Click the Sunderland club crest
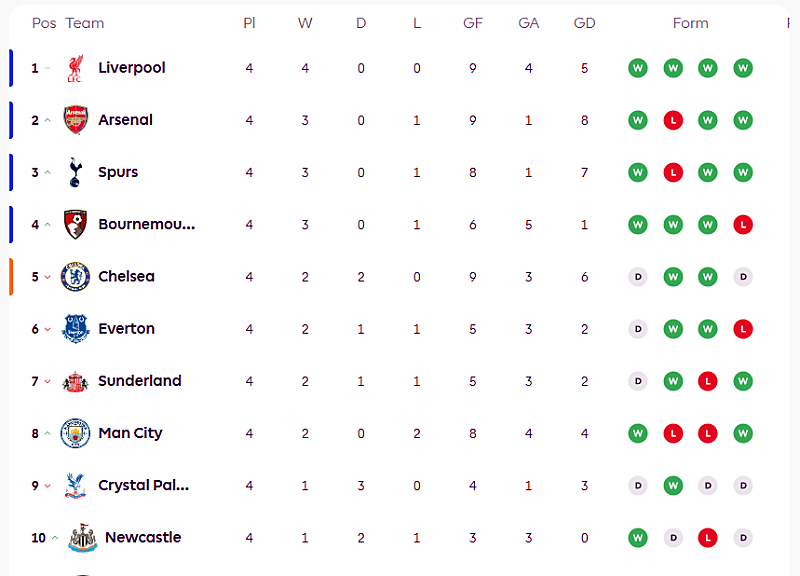800x576 pixels. [x=75, y=381]
